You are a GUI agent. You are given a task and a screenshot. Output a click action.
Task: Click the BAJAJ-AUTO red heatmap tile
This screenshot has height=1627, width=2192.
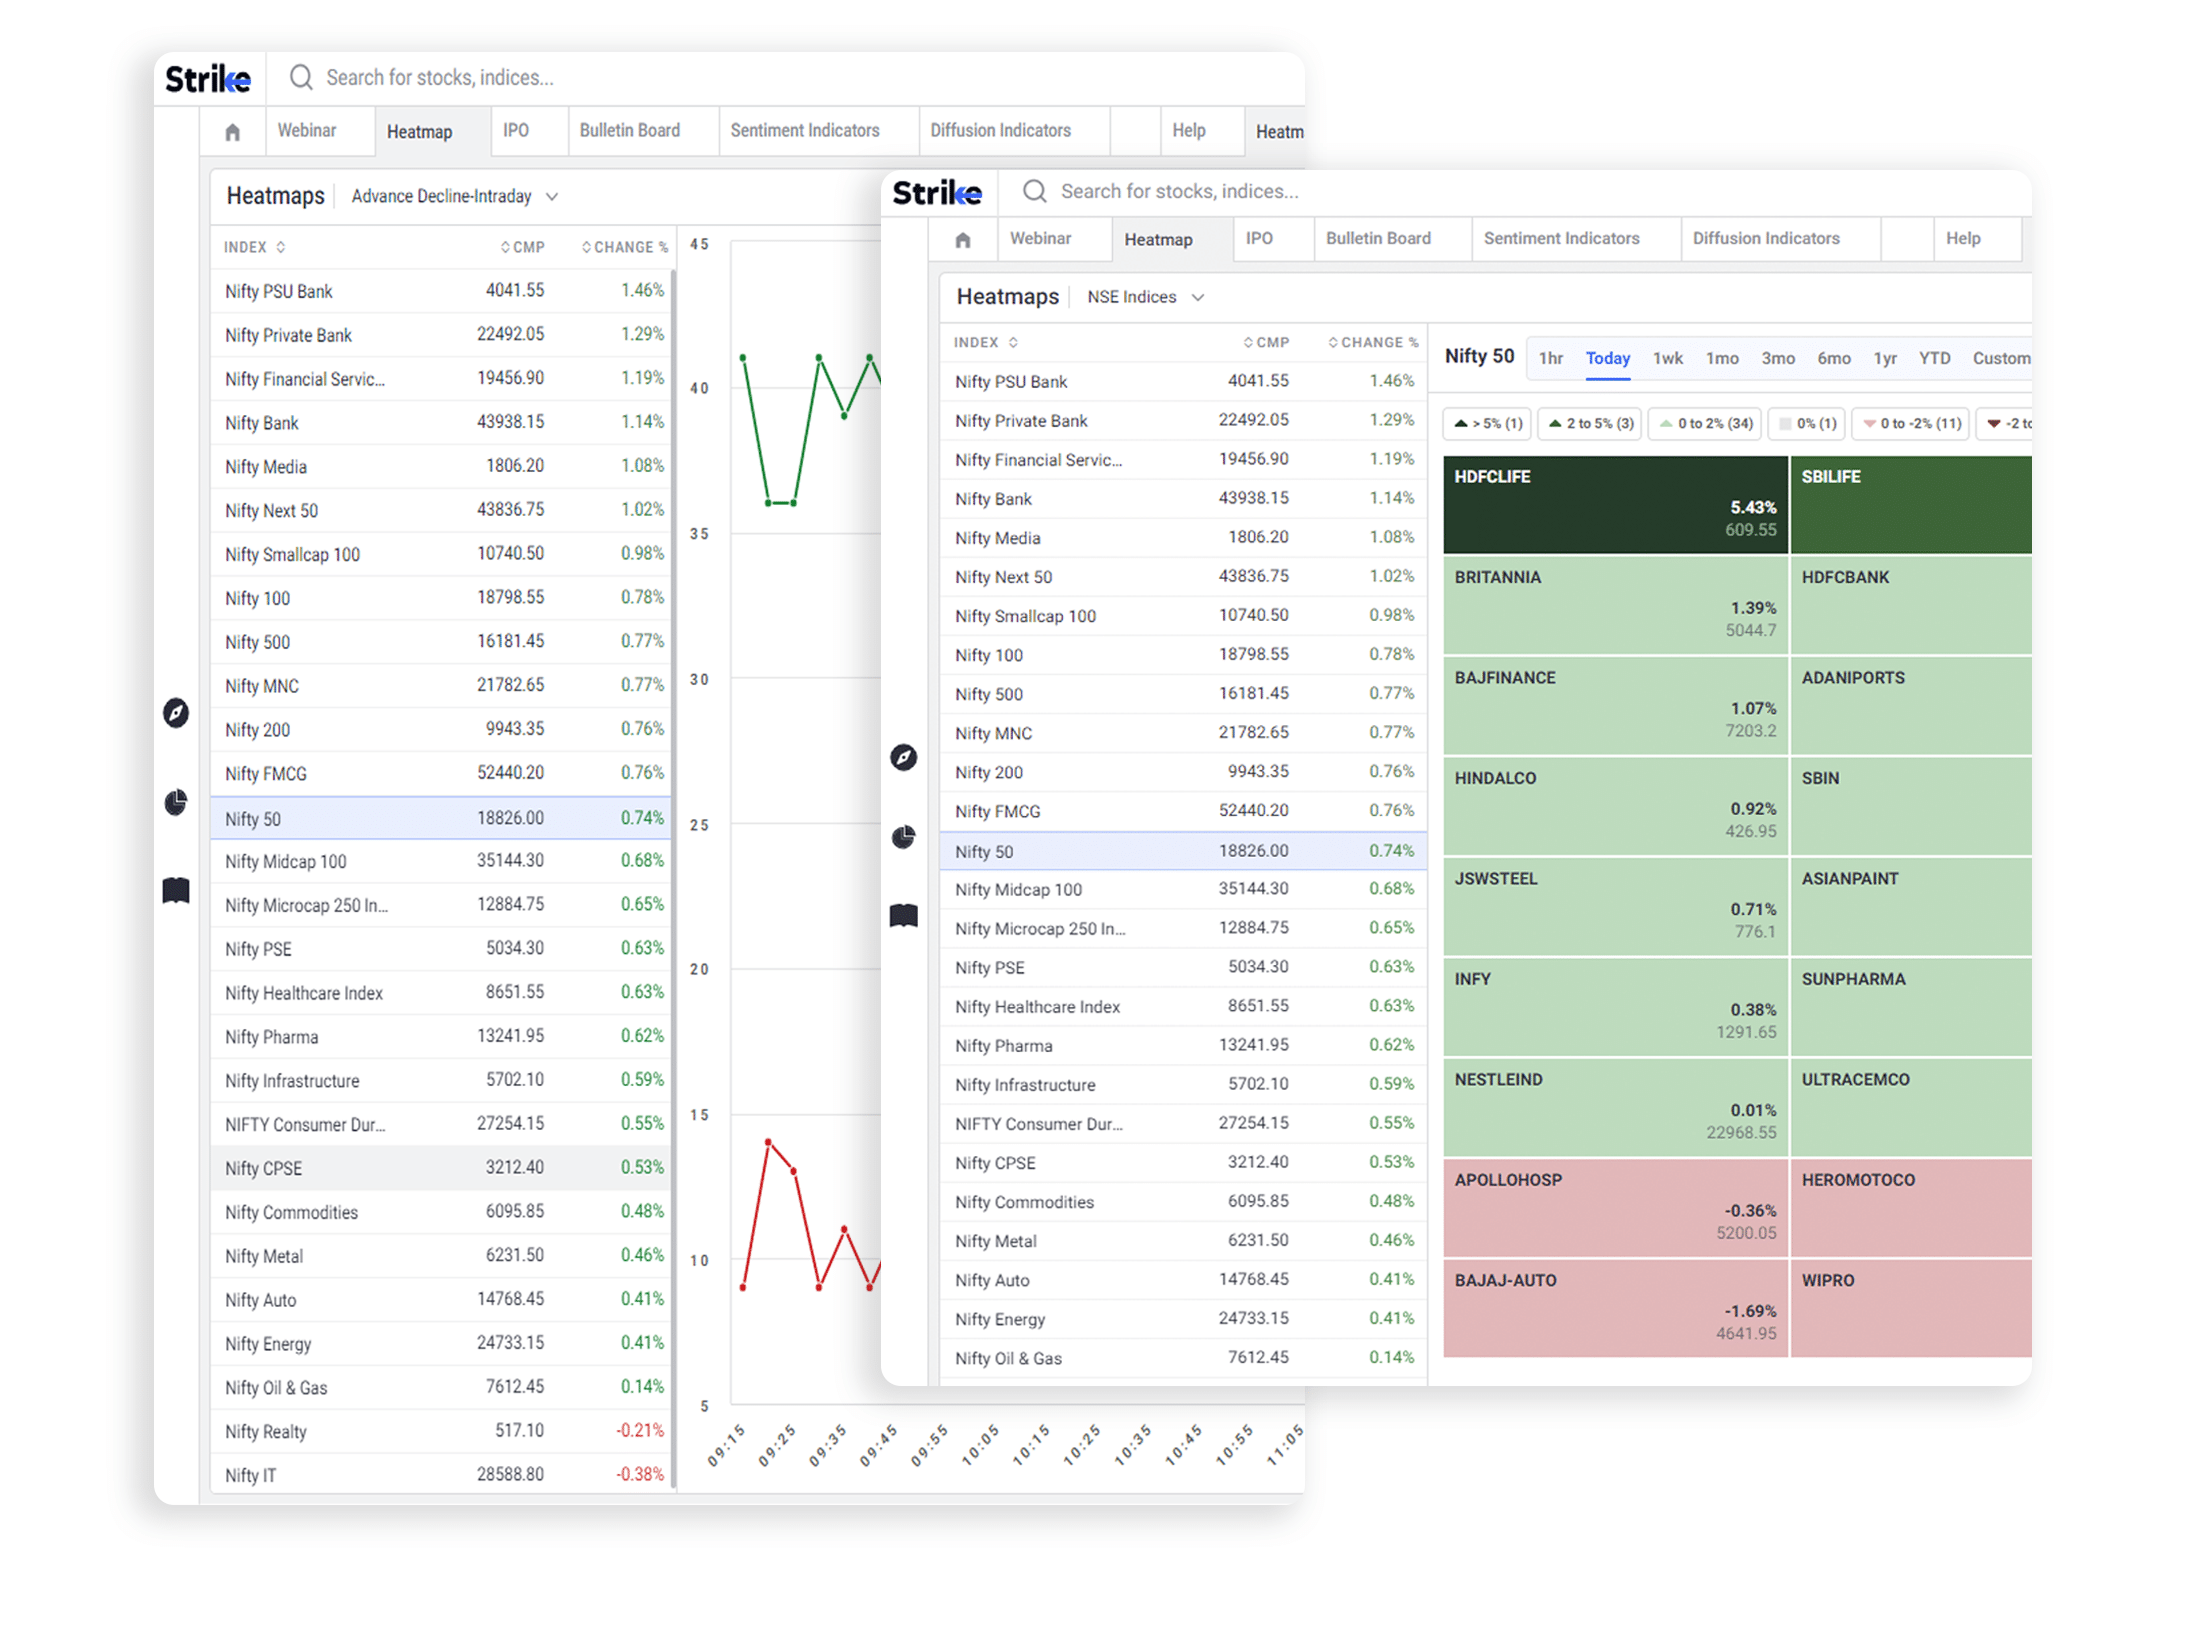coord(1615,1308)
